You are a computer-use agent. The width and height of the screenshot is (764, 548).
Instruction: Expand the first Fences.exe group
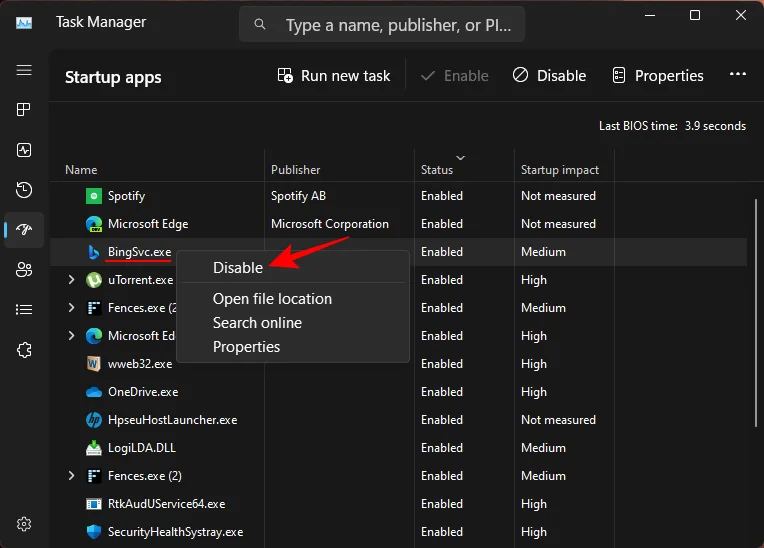pos(71,308)
